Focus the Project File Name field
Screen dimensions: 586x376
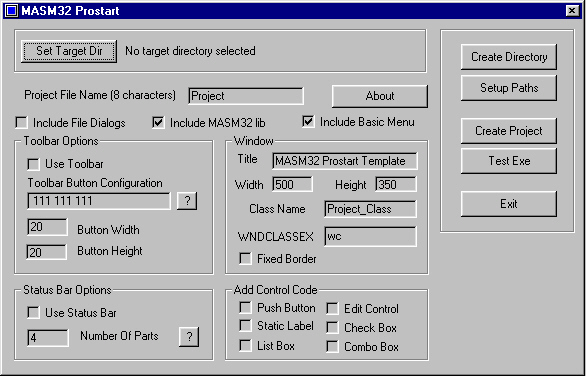(x=246, y=96)
